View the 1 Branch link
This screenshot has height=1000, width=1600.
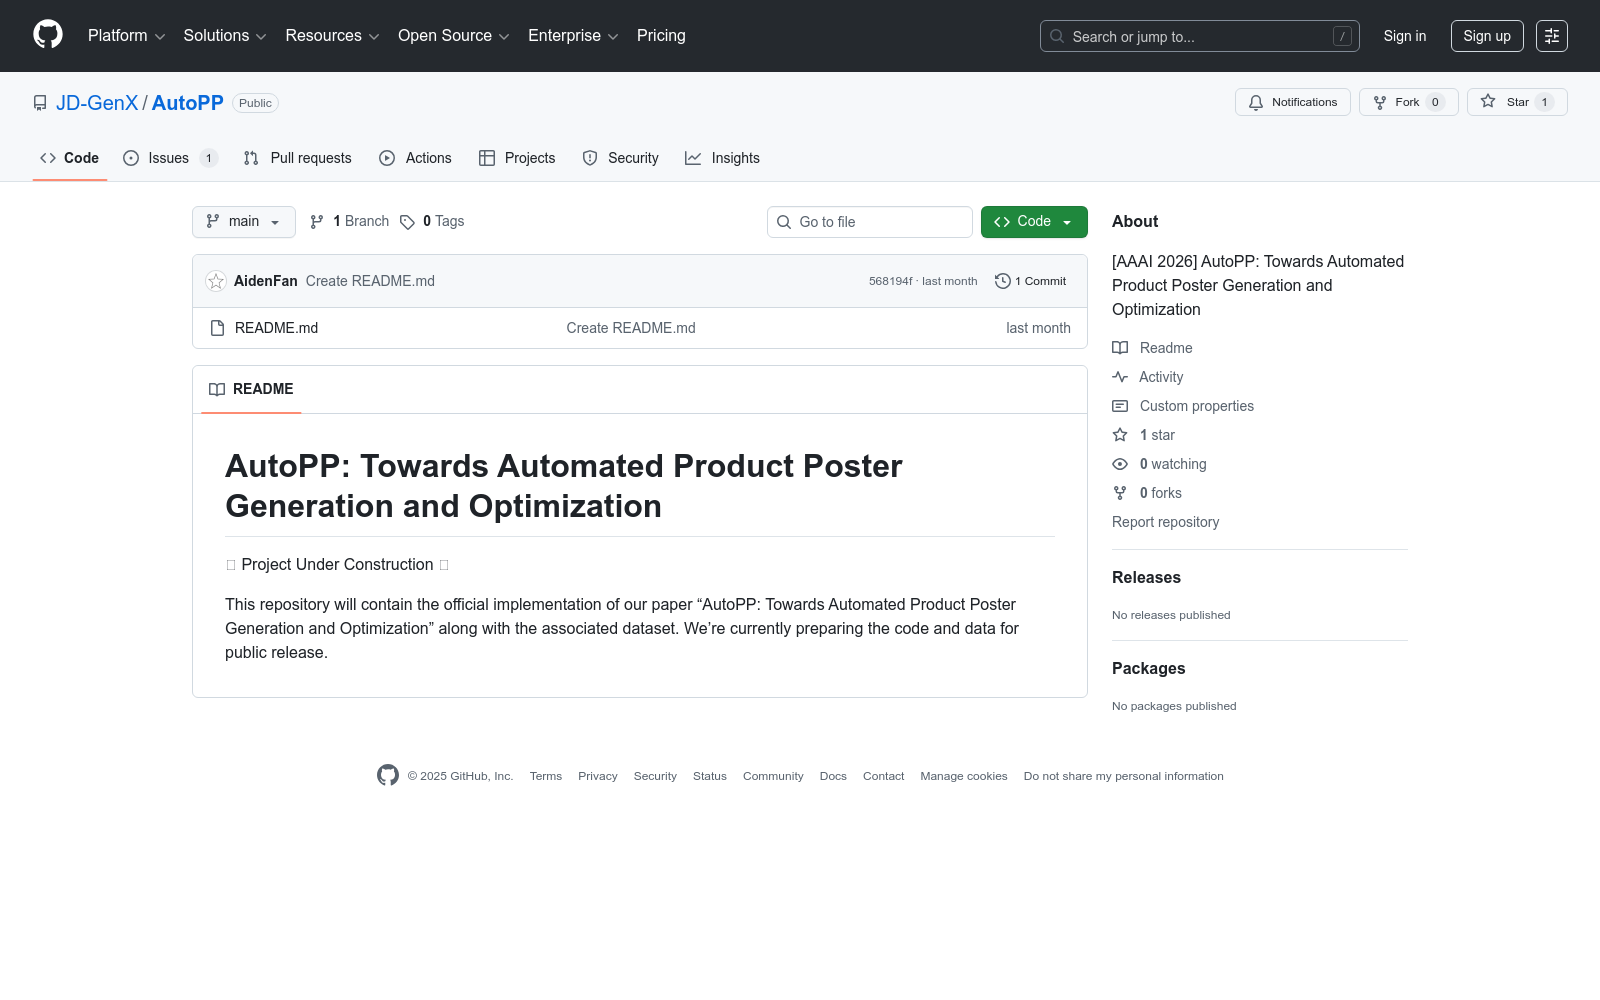coord(349,222)
